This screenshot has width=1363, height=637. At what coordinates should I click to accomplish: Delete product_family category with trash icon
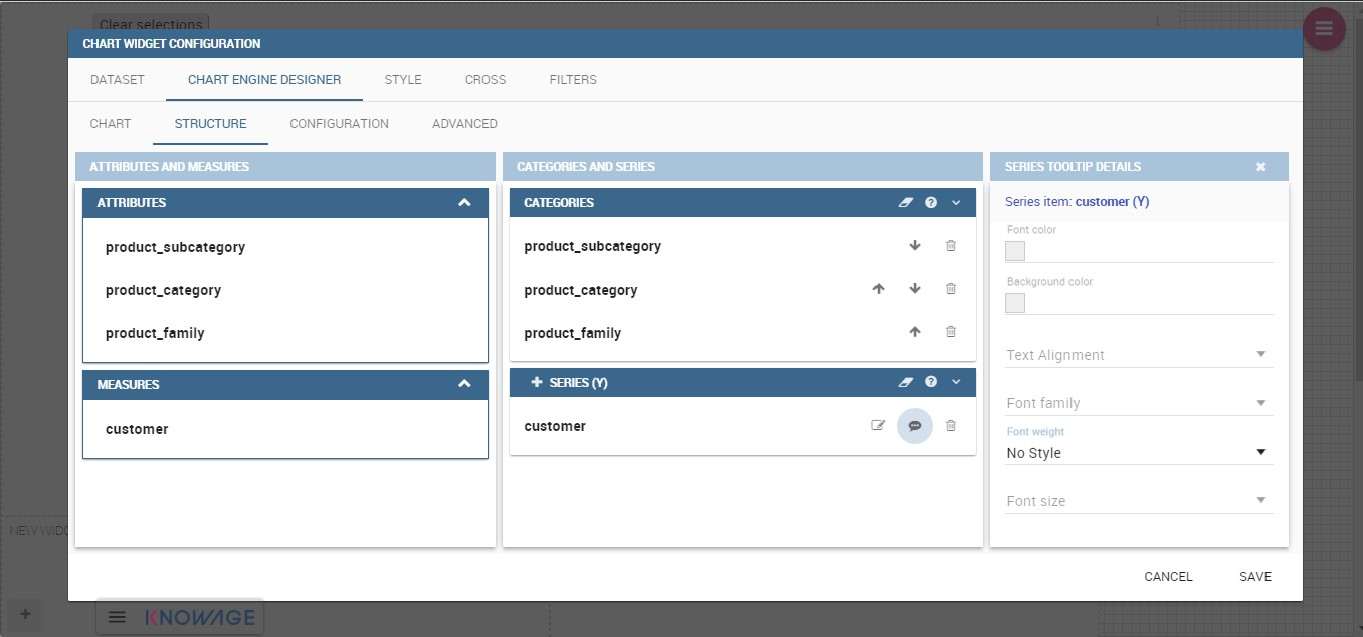pos(951,332)
